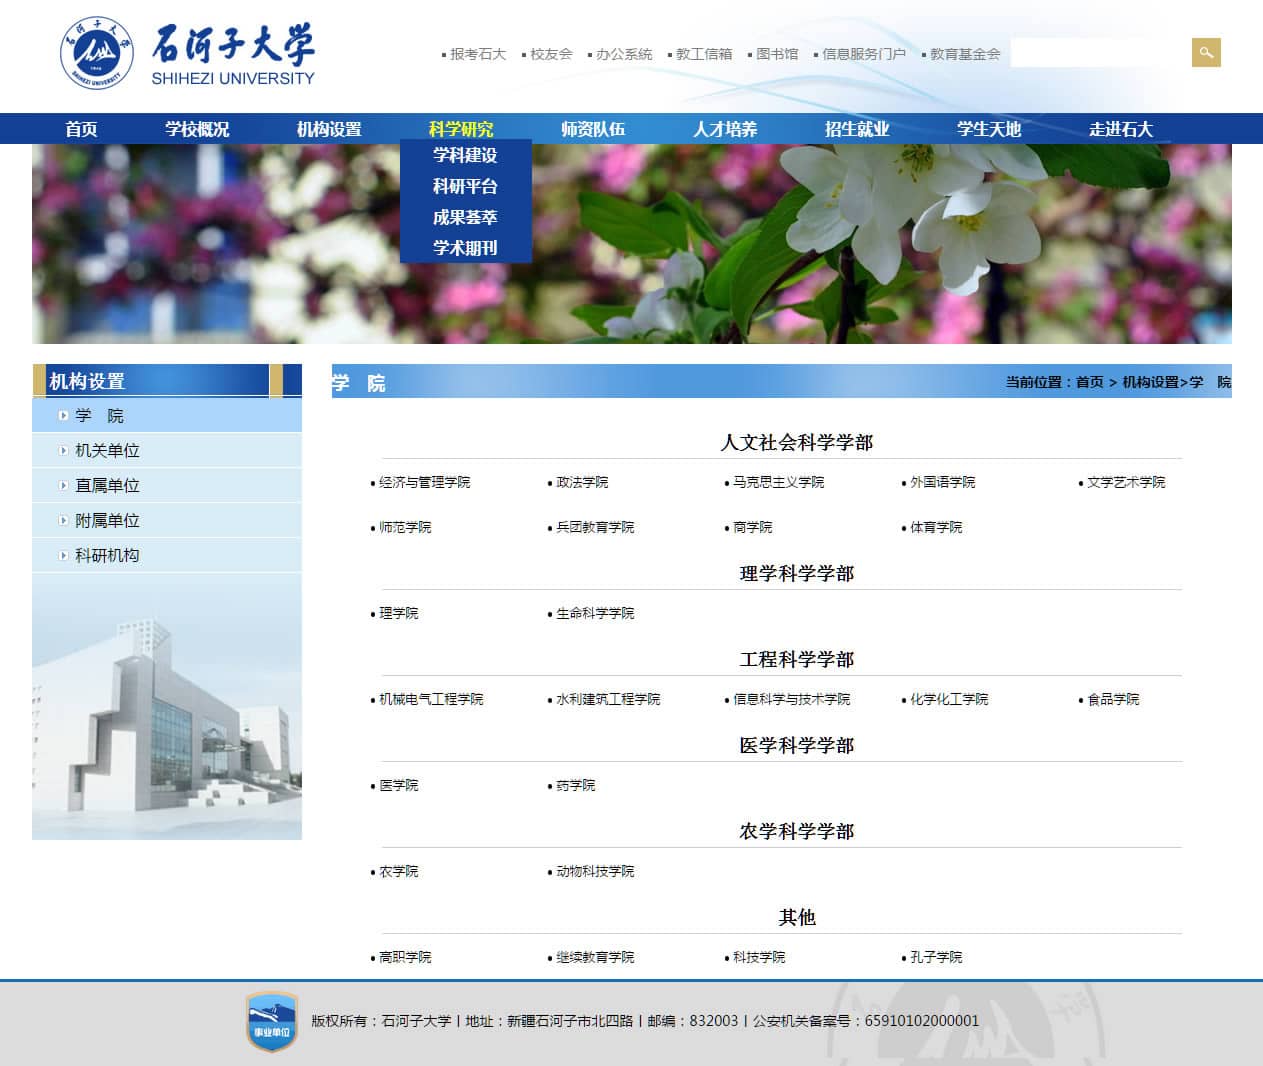Click arrow icon beside 学院 in sidebar
1263x1066 pixels.
tap(63, 416)
